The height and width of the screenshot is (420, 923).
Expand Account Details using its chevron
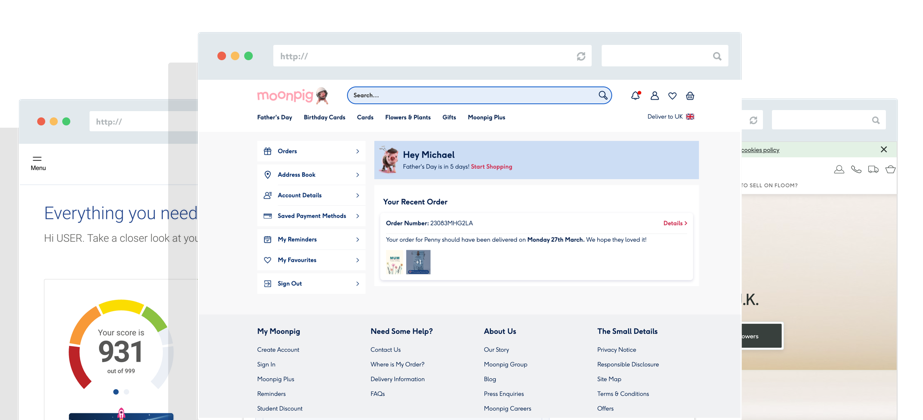[357, 196]
